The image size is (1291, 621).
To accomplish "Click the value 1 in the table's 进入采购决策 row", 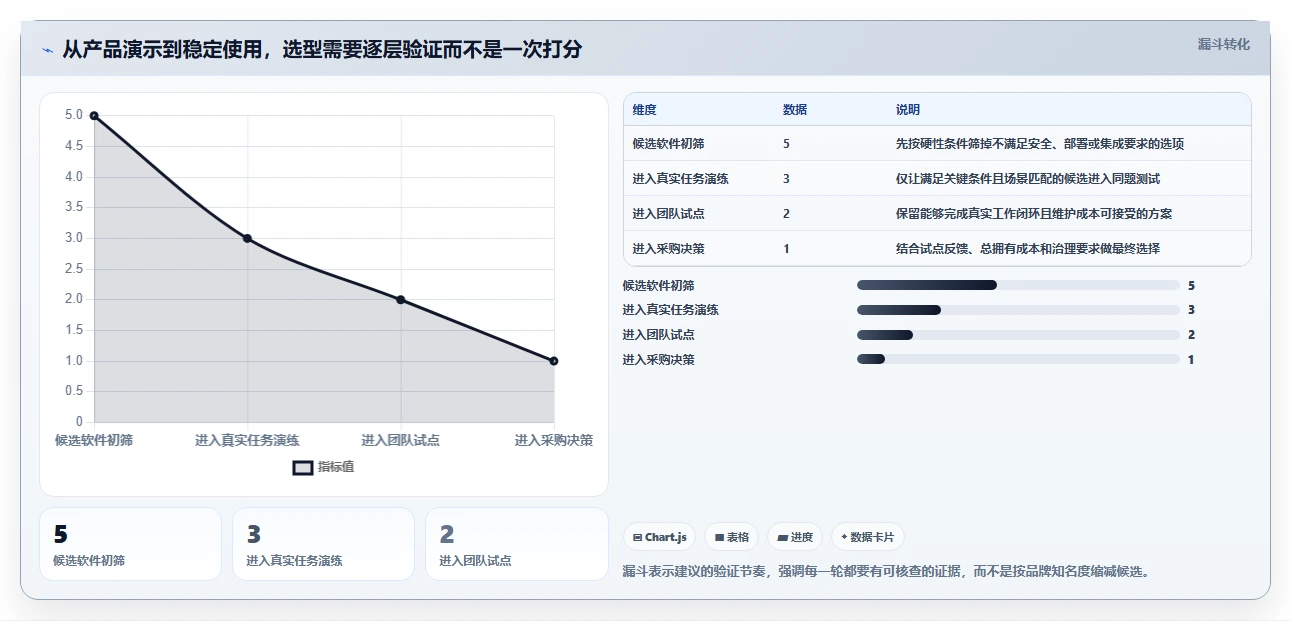I will 787,249.
